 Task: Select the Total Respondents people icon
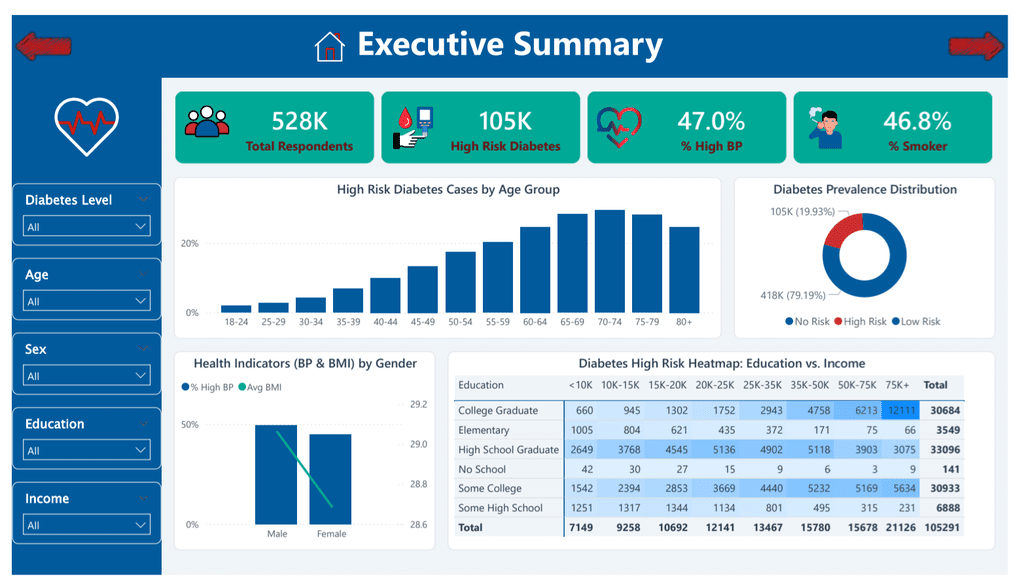[207, 121]
